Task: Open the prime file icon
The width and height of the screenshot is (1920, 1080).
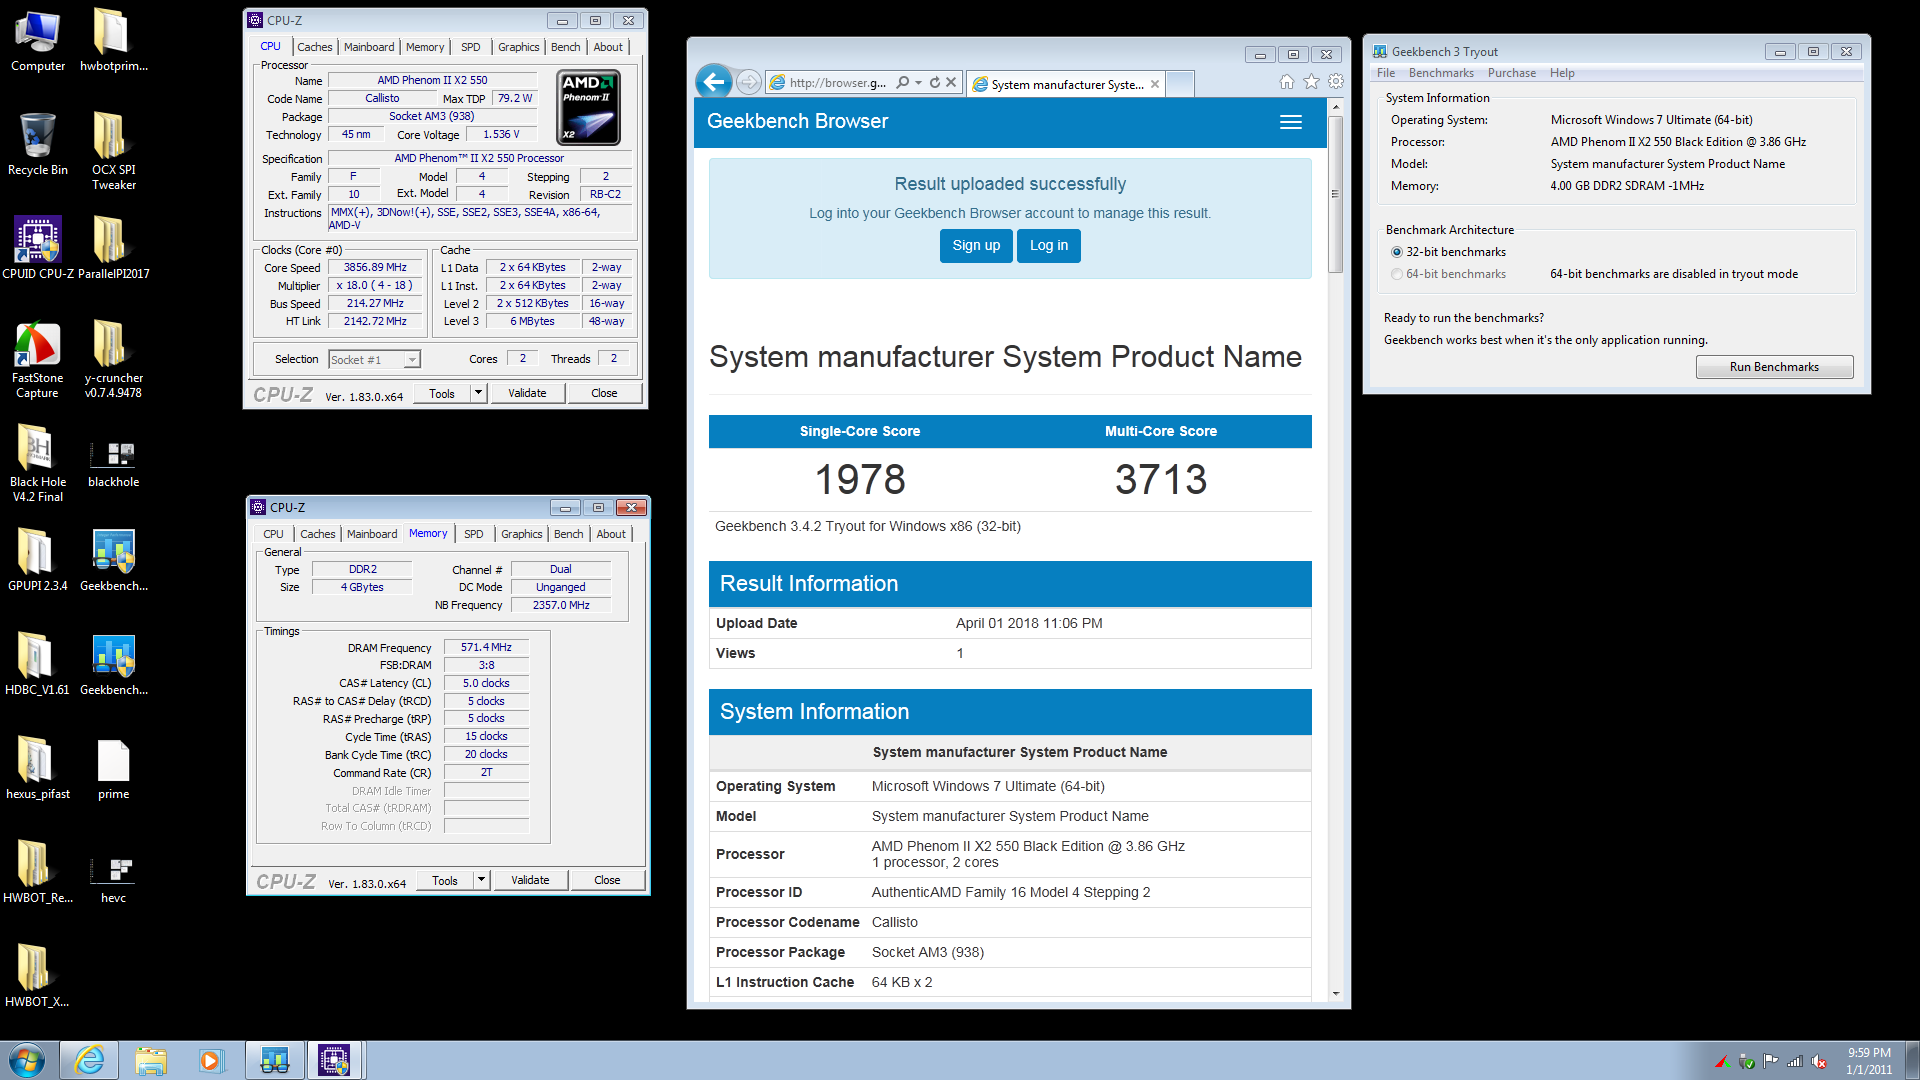Action: tap(113, 768)
